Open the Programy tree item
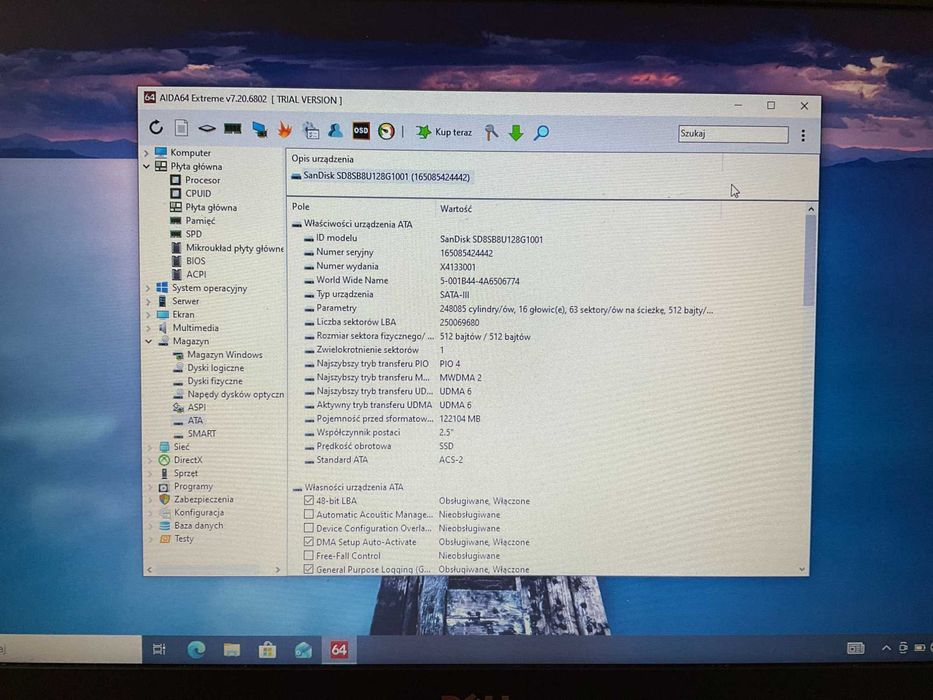This screenshot has height=700, width=933. point(193,486)
